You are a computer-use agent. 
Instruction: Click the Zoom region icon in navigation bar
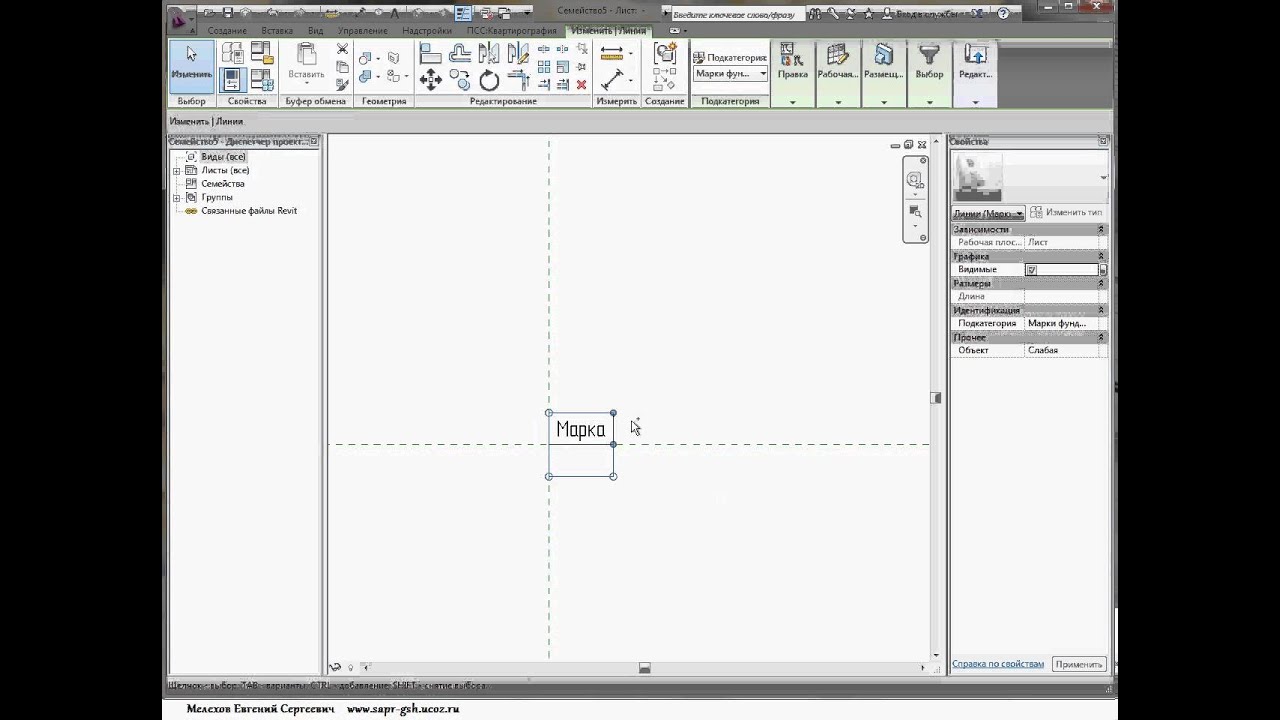pyautogui.click(x=914, y=212)
